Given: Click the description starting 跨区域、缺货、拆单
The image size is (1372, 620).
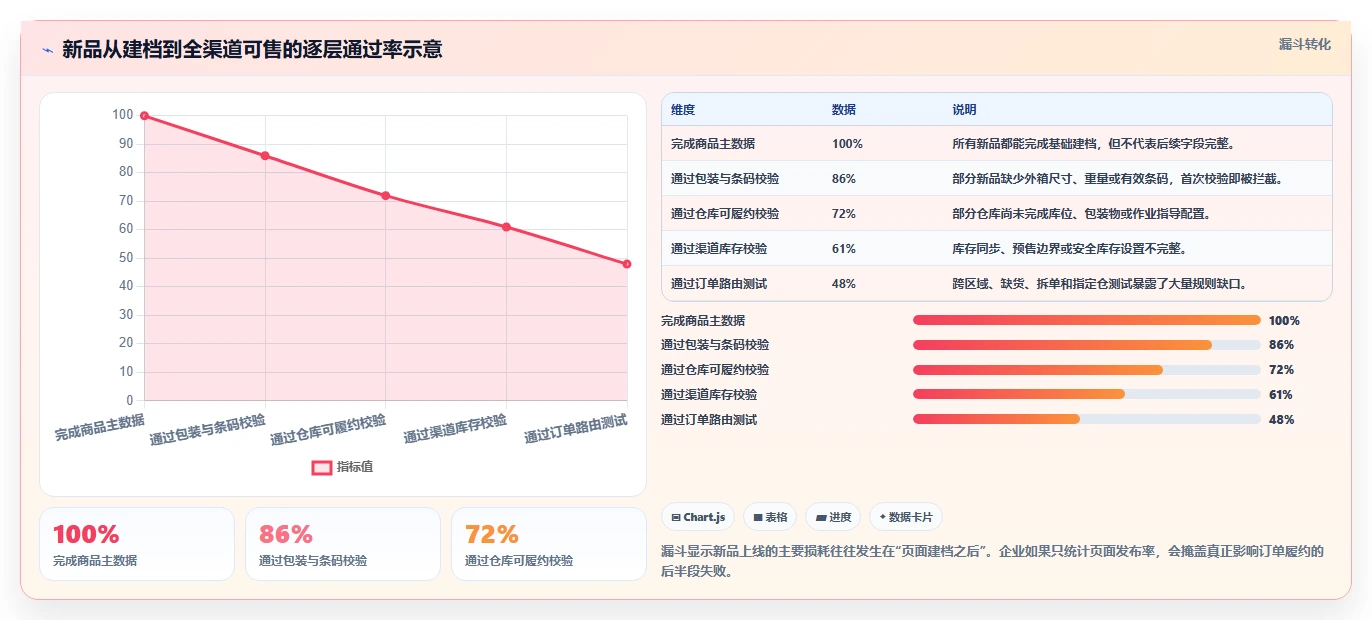Looking at the screenshot, I should coord(1100,284).
